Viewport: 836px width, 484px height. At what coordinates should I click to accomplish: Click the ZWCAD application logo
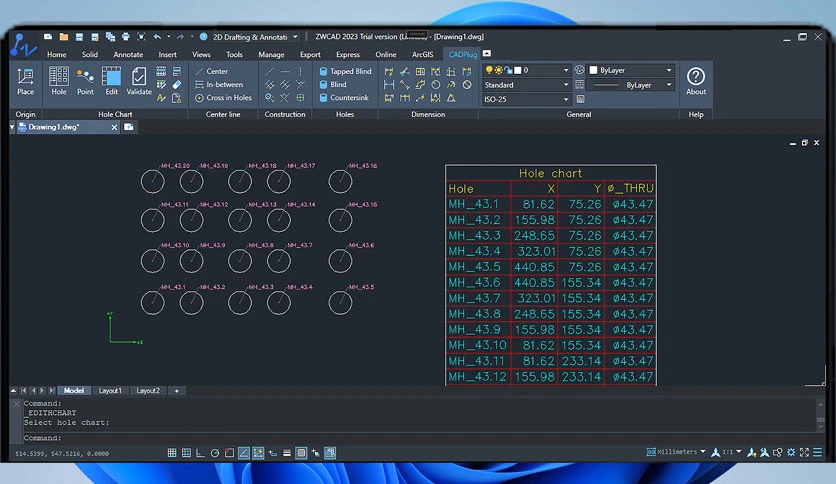pyautogui.click(x=23, y=45)
